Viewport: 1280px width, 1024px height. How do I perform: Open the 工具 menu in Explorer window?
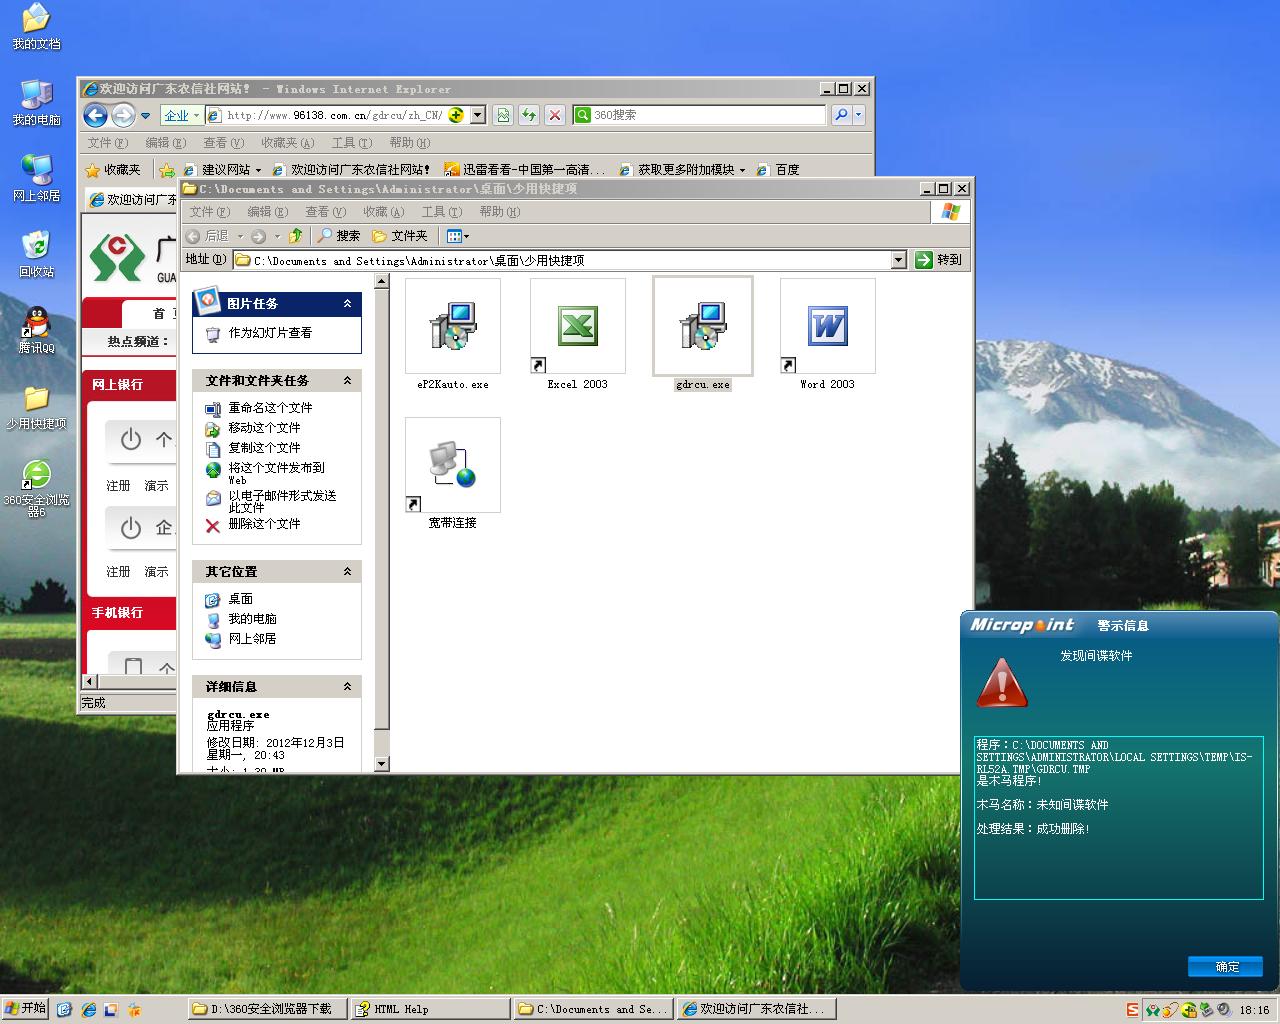pyautogui.click(x=441, y=212)
